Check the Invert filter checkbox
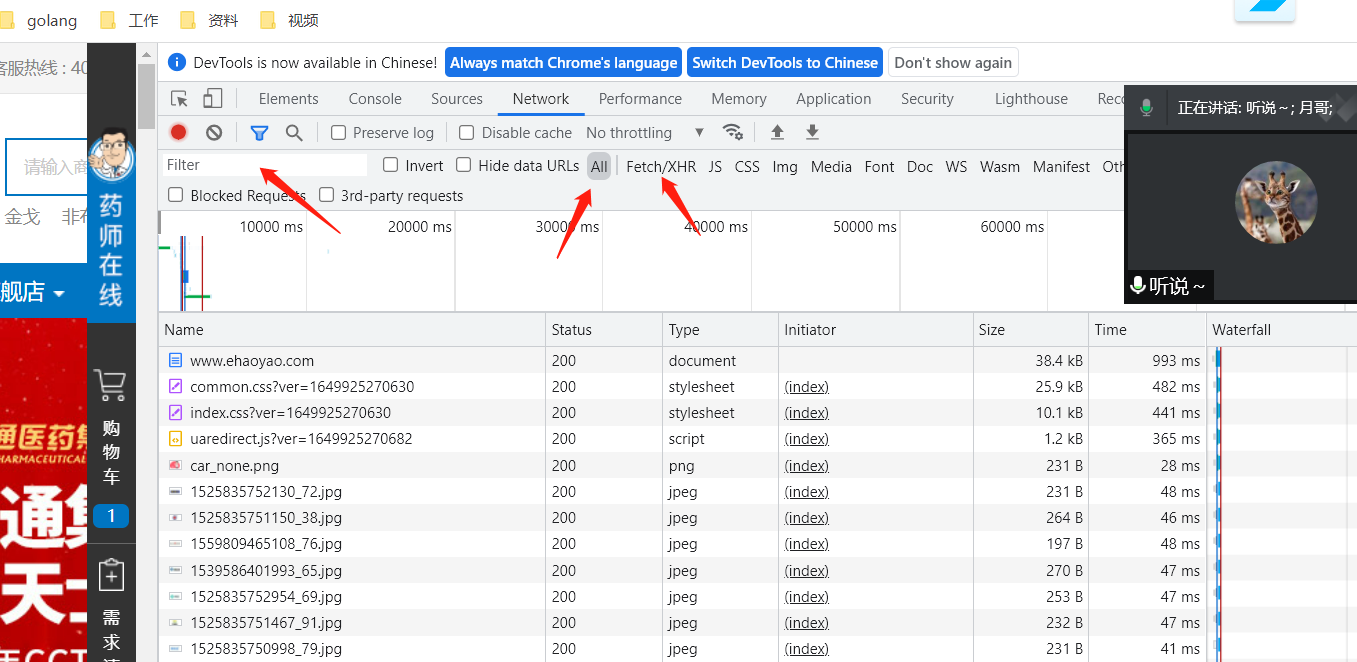Viewport: 1357px width, 662px height. 391,165
